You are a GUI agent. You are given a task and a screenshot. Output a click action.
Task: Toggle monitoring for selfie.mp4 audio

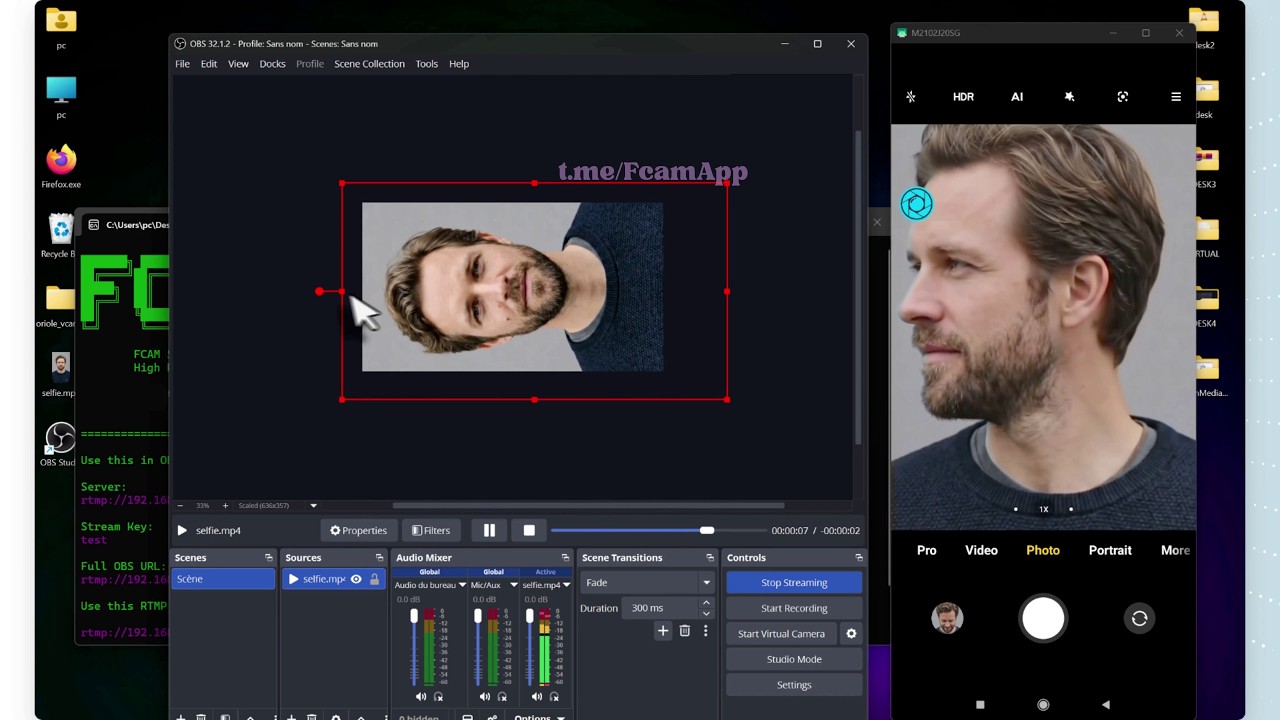coord(554,697)
